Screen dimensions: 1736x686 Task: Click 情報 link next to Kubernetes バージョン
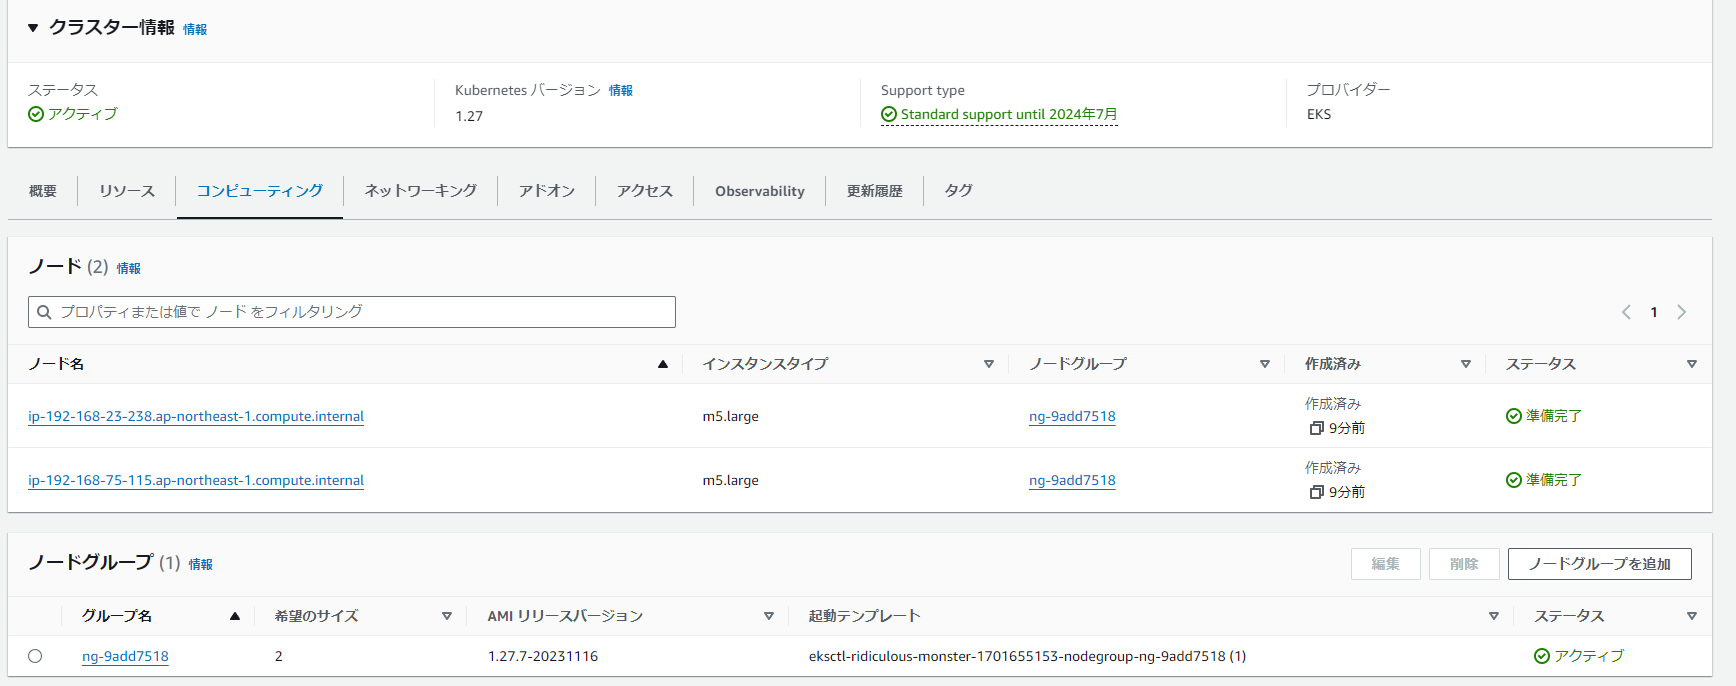click(x=620, y=90)
